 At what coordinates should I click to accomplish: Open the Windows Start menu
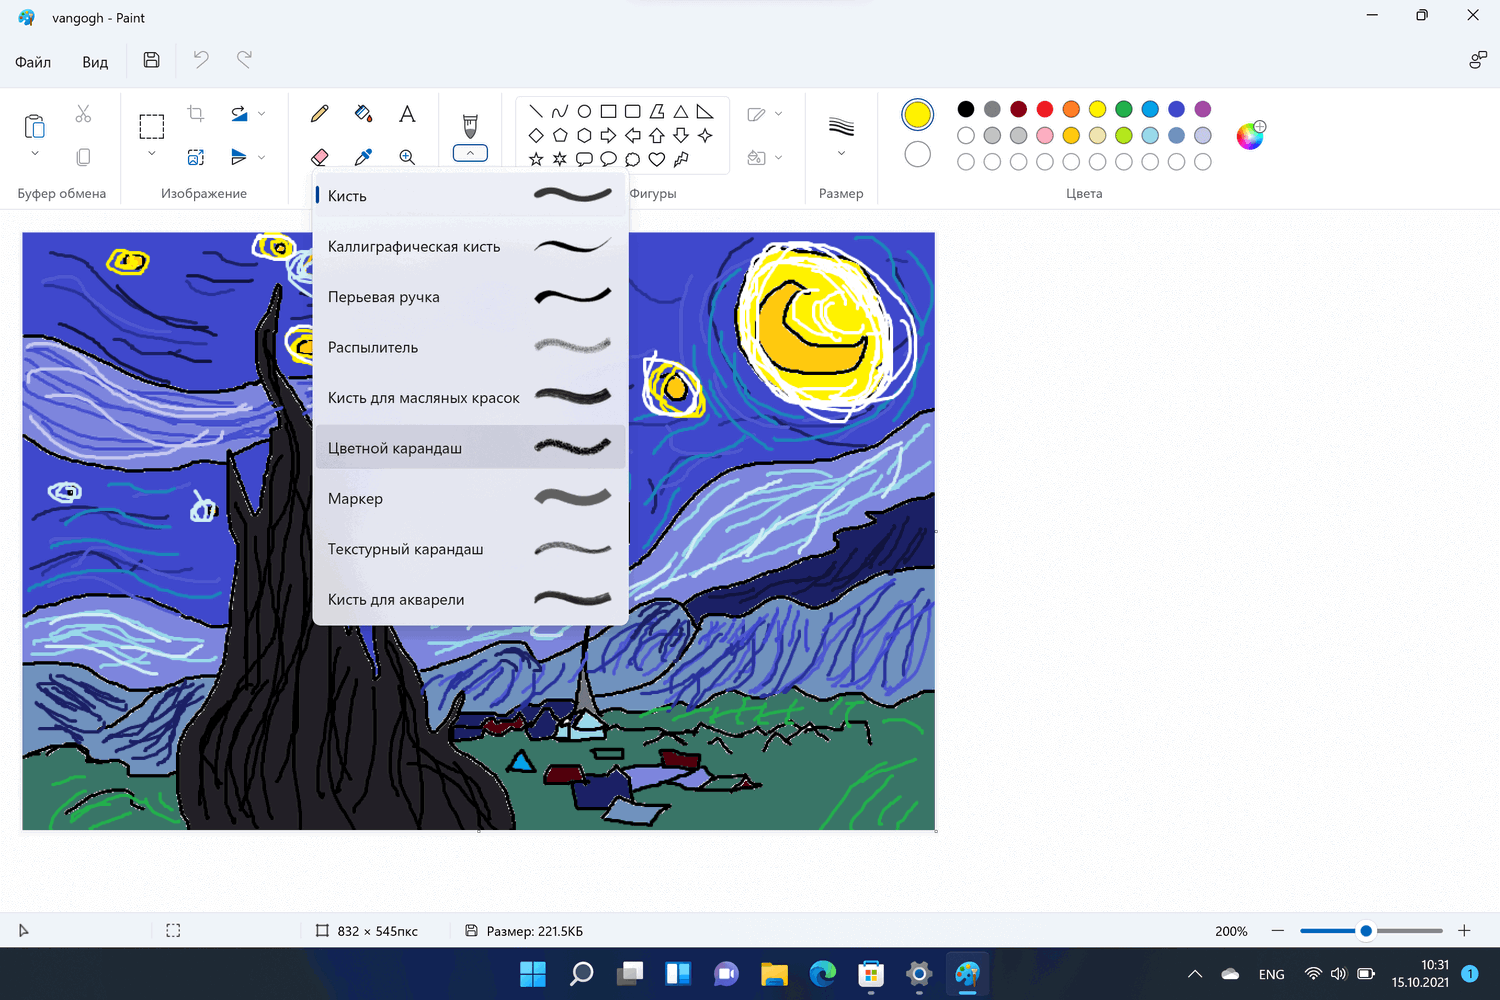point(533,974)
